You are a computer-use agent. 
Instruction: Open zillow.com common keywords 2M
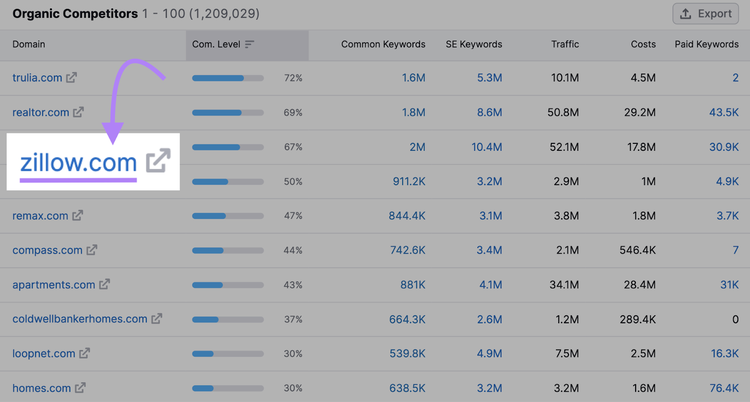tap(418, 147)
